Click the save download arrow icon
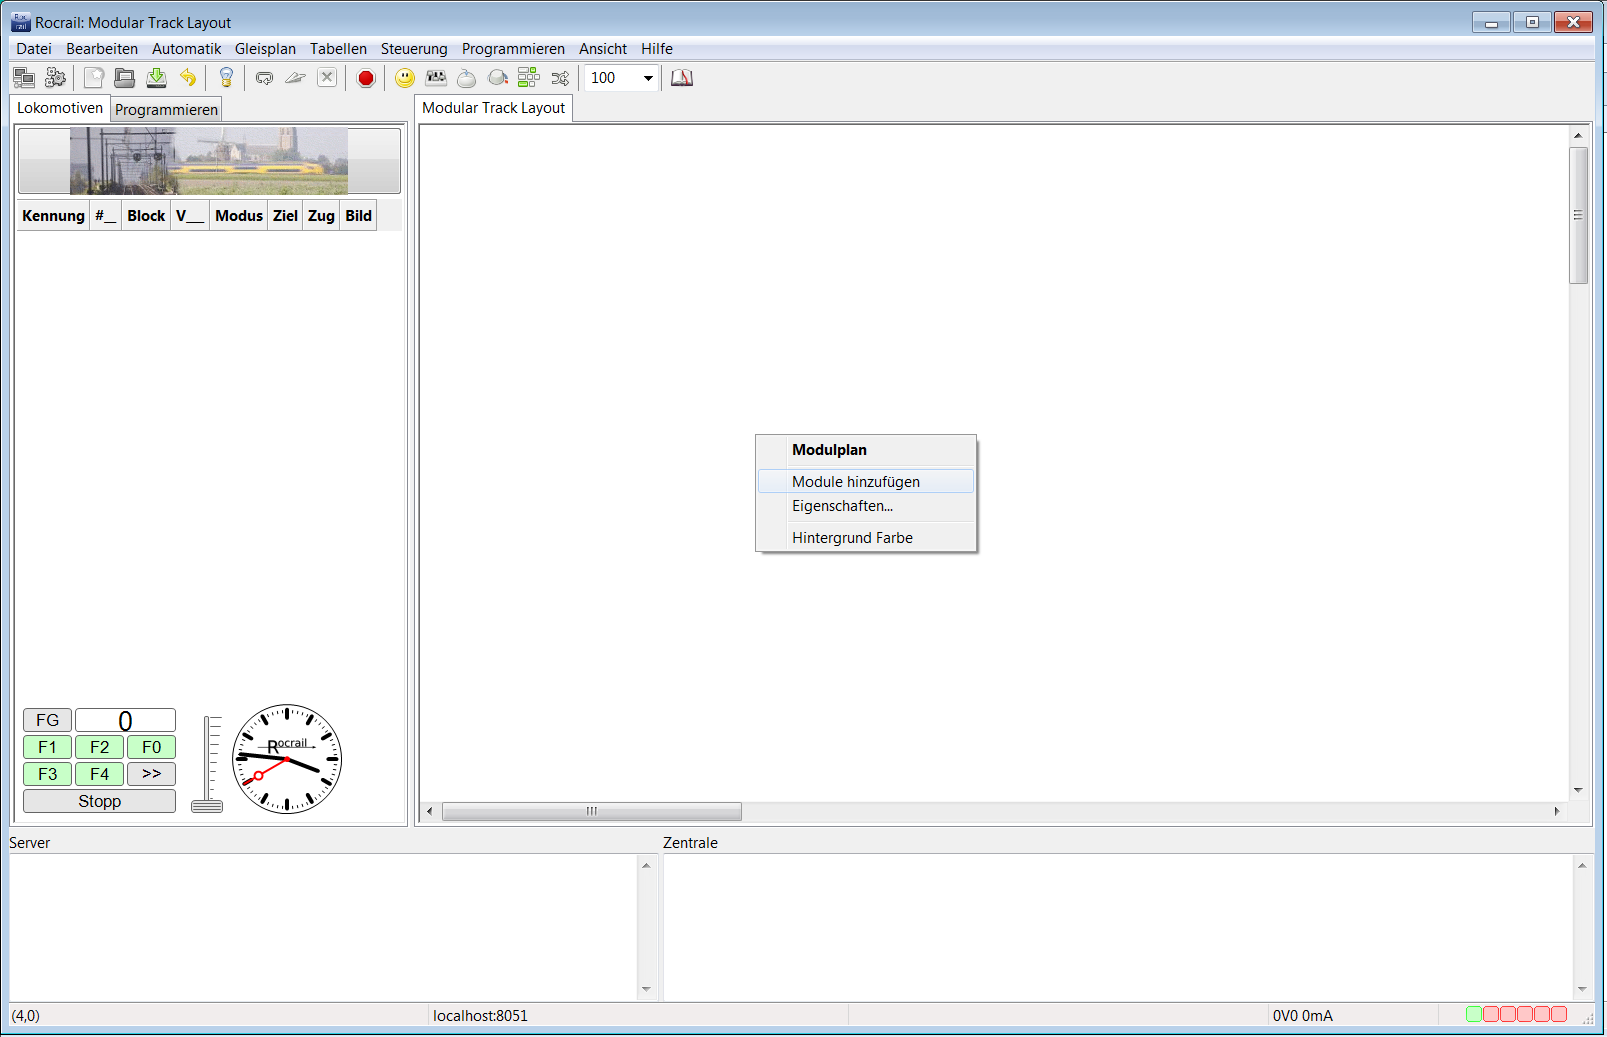The height and width of the screenshot is (1037, 1607). [x=157, y=78]
